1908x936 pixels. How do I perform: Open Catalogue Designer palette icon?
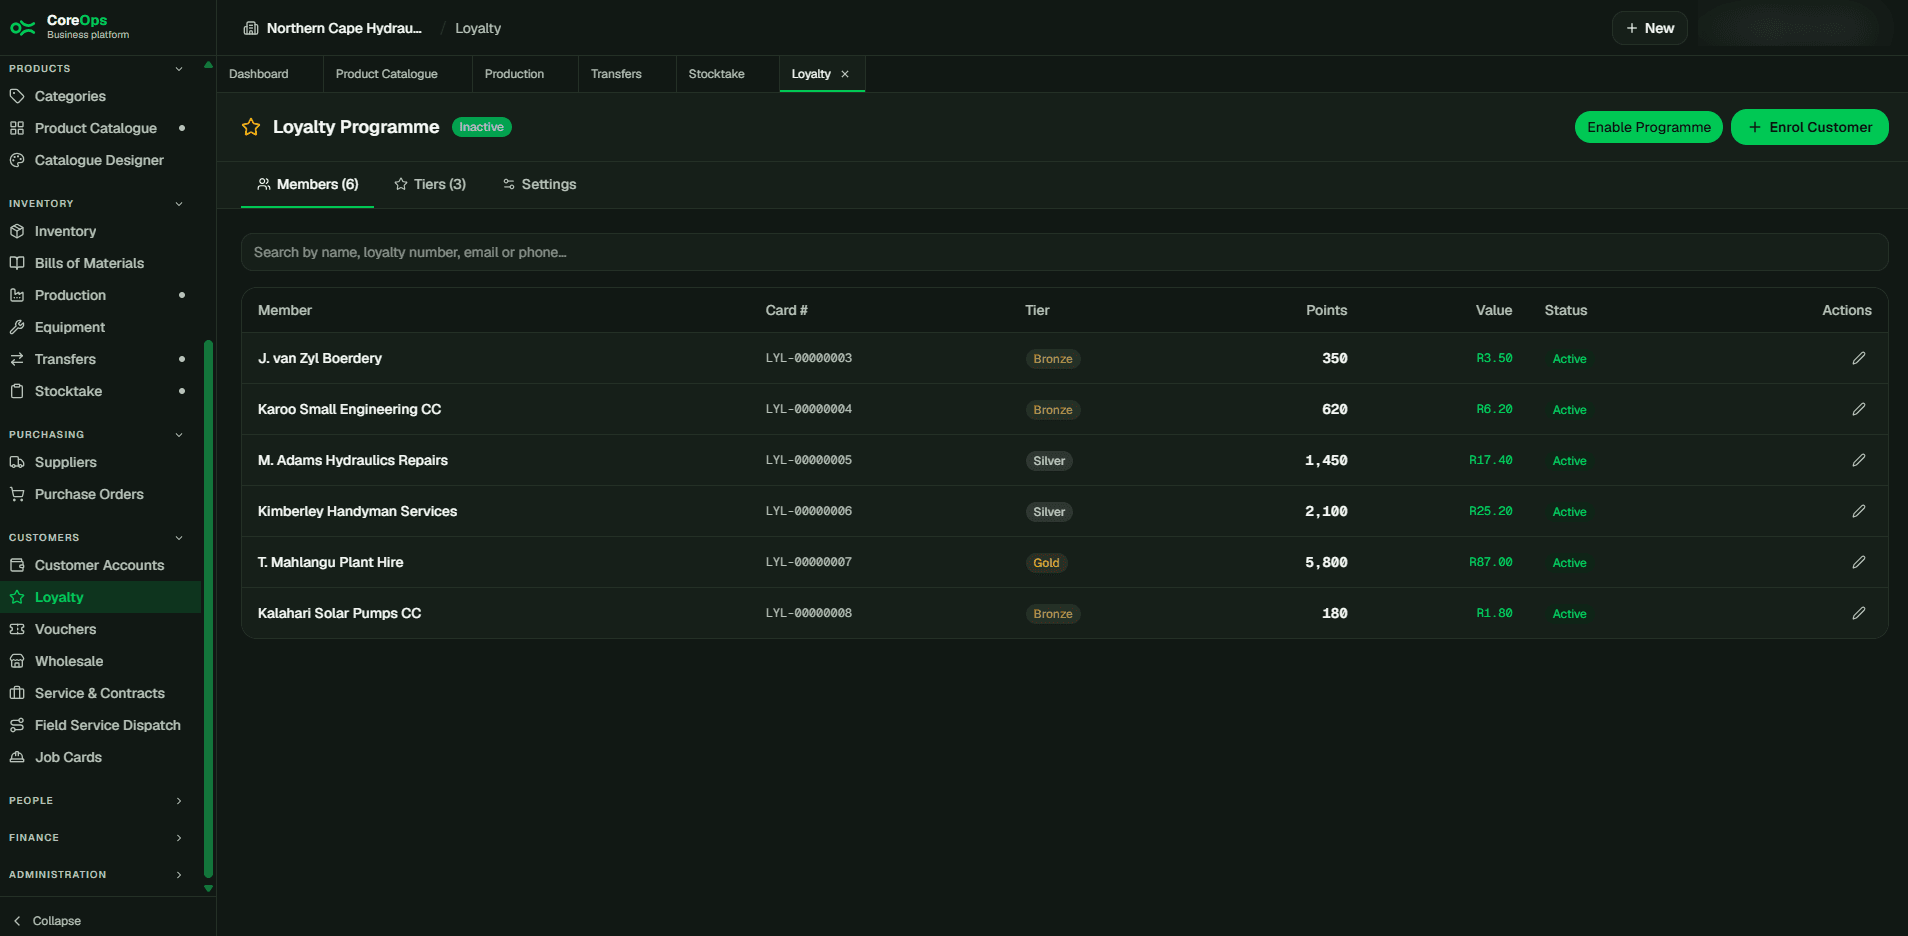(17, 160)
